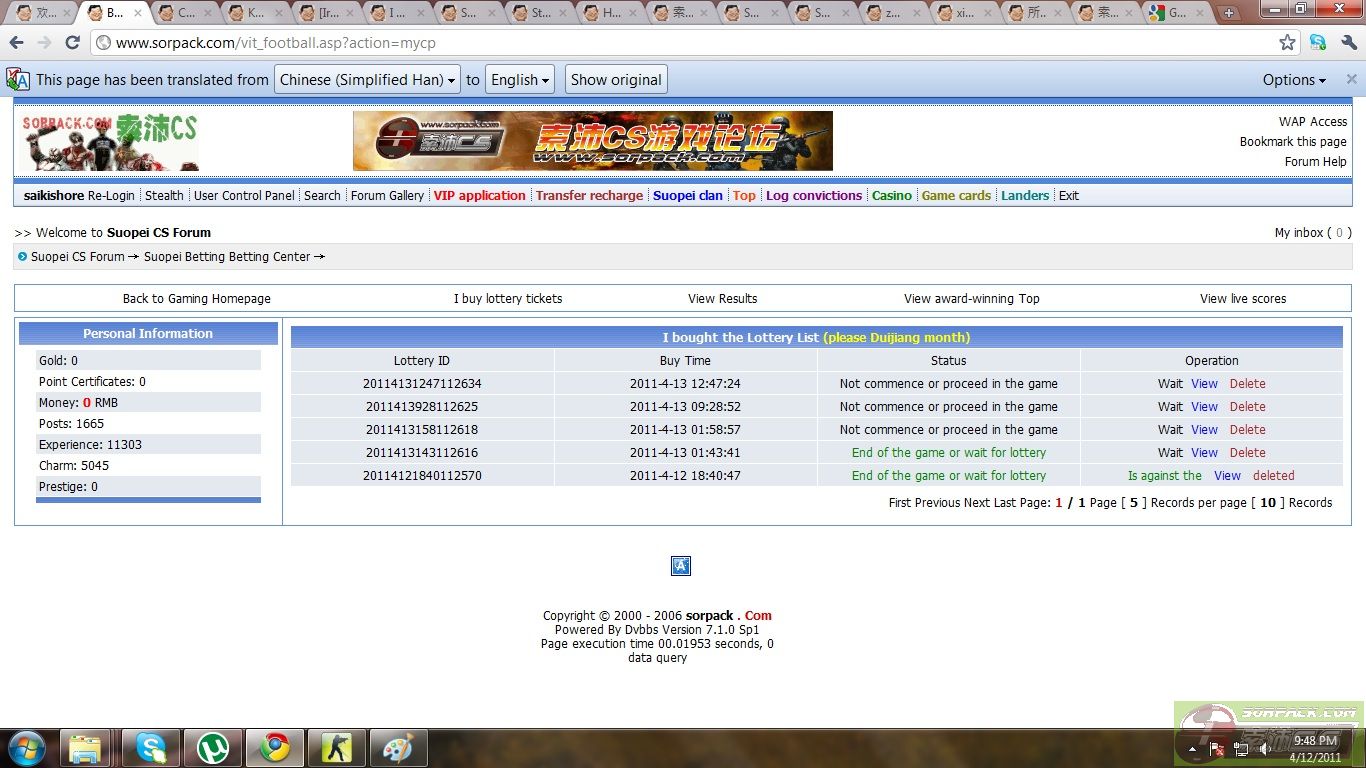Screen dimensions: 1366x768
Task: Click the translate icon below copyright banner
Action: tap(681, 566)
